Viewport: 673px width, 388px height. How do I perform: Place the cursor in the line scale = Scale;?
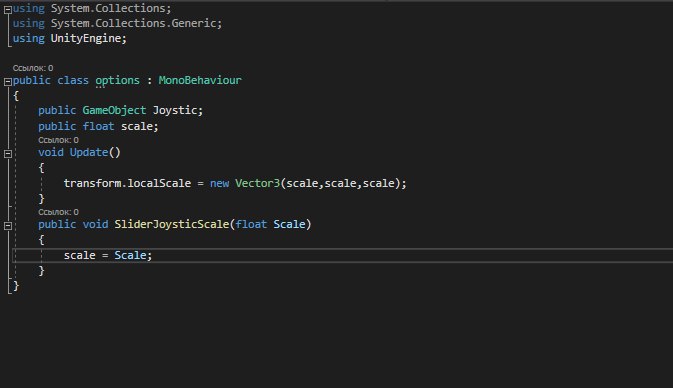point(343,255)
